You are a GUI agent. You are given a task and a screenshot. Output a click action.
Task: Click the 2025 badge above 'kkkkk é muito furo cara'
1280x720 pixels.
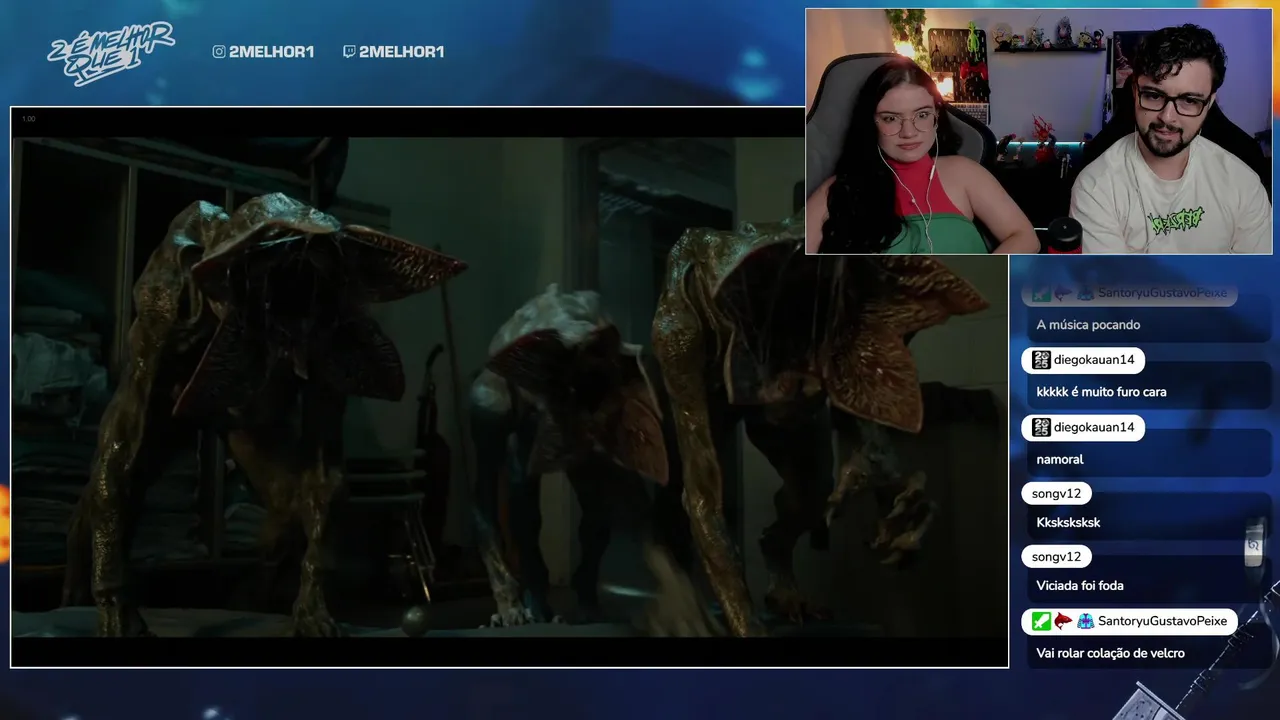click(x=1041, y=360)
